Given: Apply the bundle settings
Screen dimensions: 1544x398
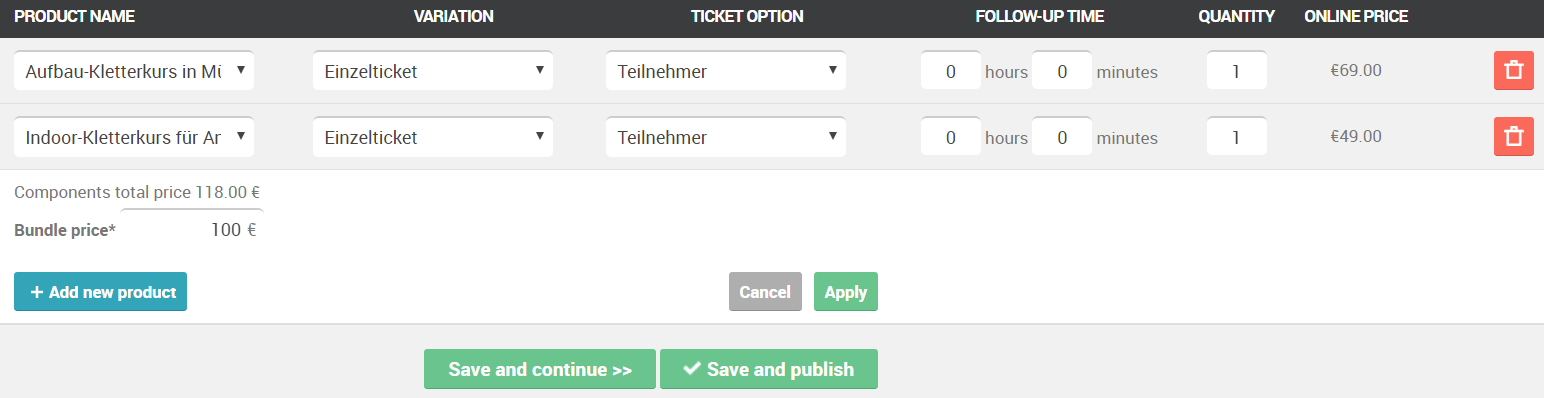Looking at the screenshot, I should [x=846, y=292].
